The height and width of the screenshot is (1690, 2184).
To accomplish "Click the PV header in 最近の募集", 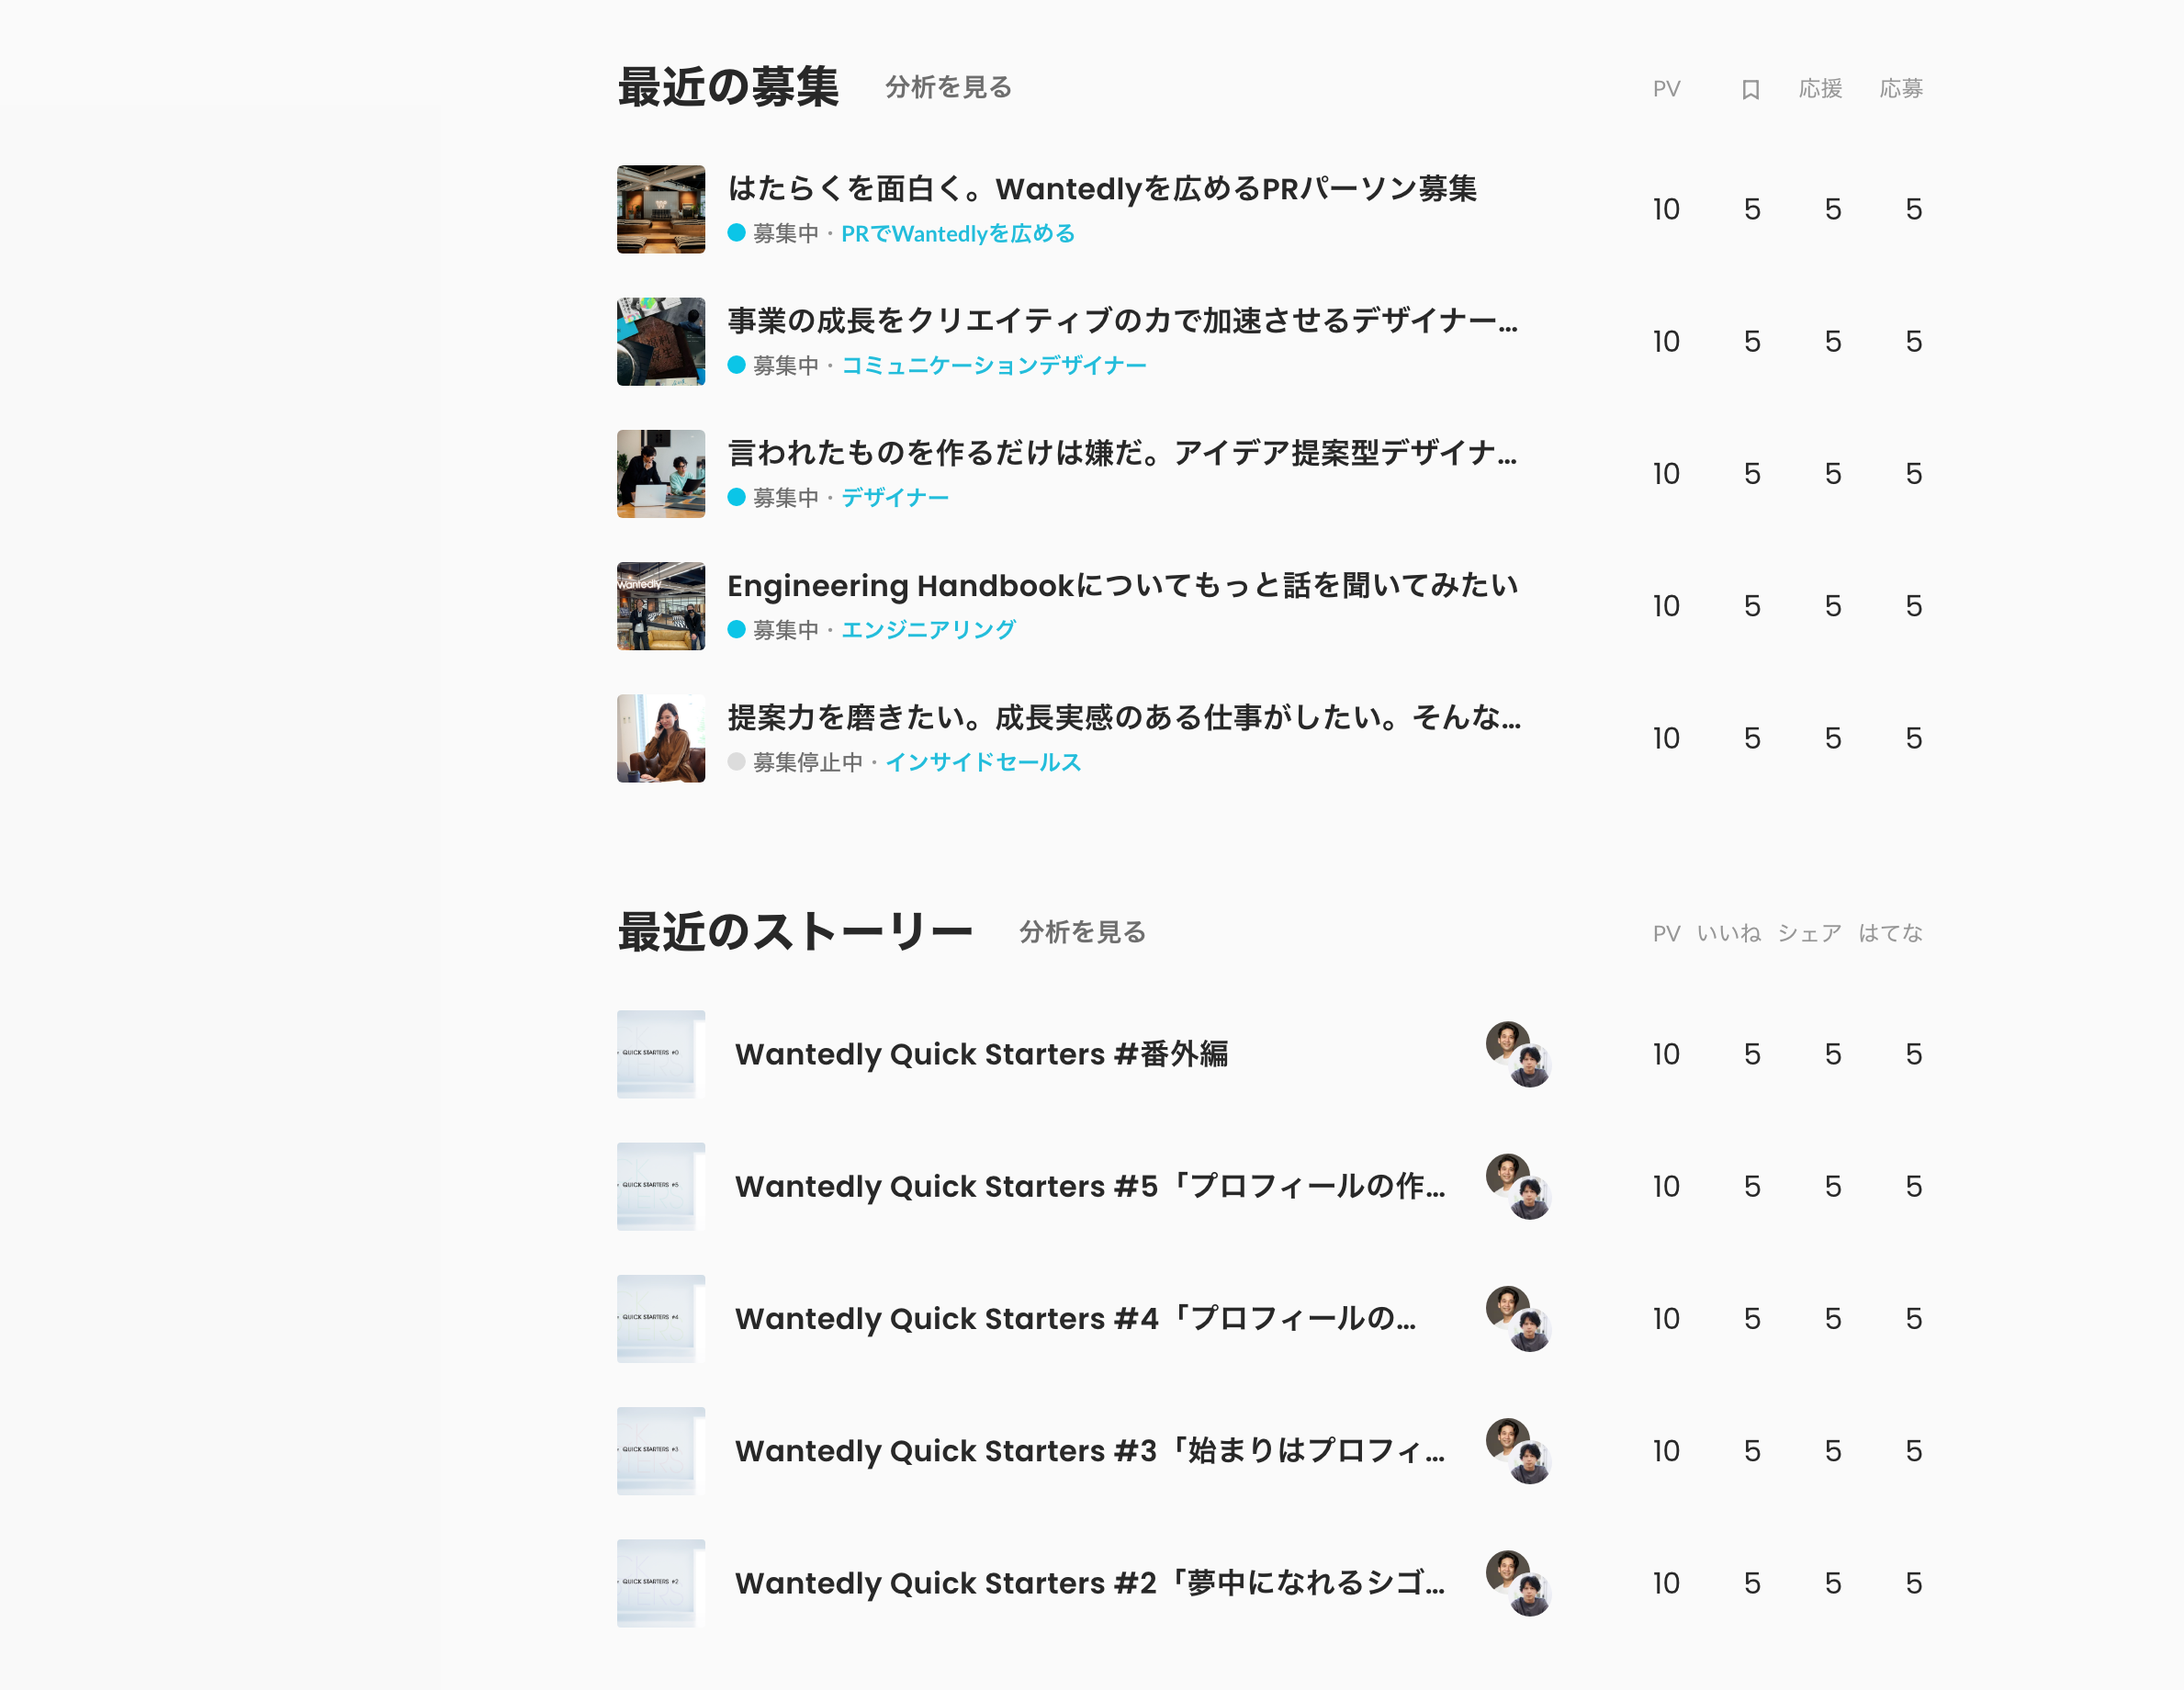I will pyautogui.click(x=1666, y=89).
